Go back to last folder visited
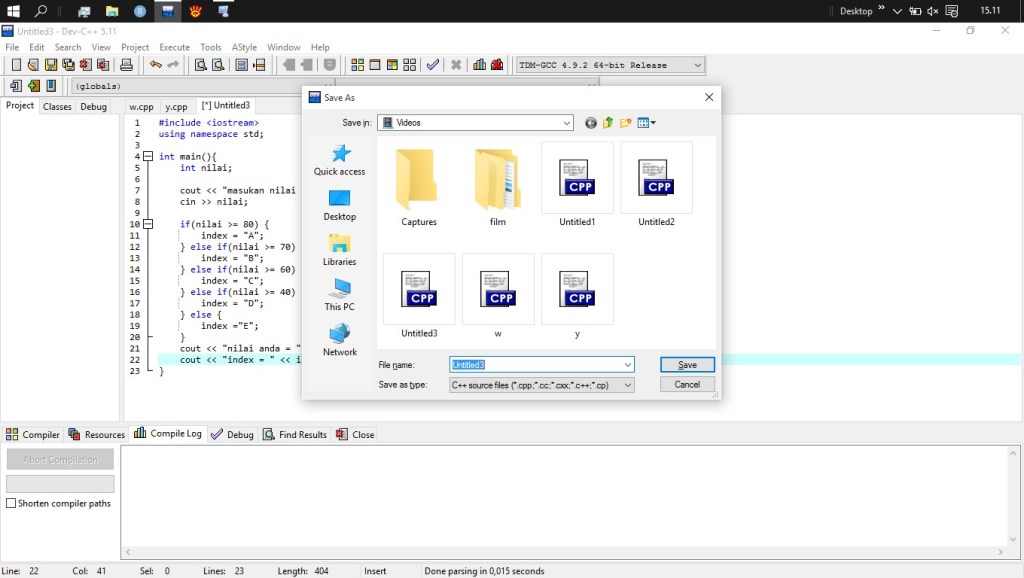 [x=590, y=123]
